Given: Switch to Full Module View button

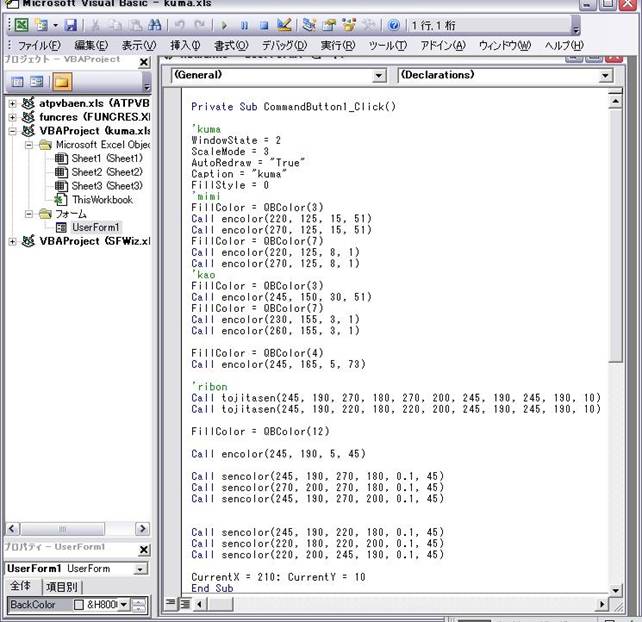Looking at the screenshot, I should (x=185, y=604).
